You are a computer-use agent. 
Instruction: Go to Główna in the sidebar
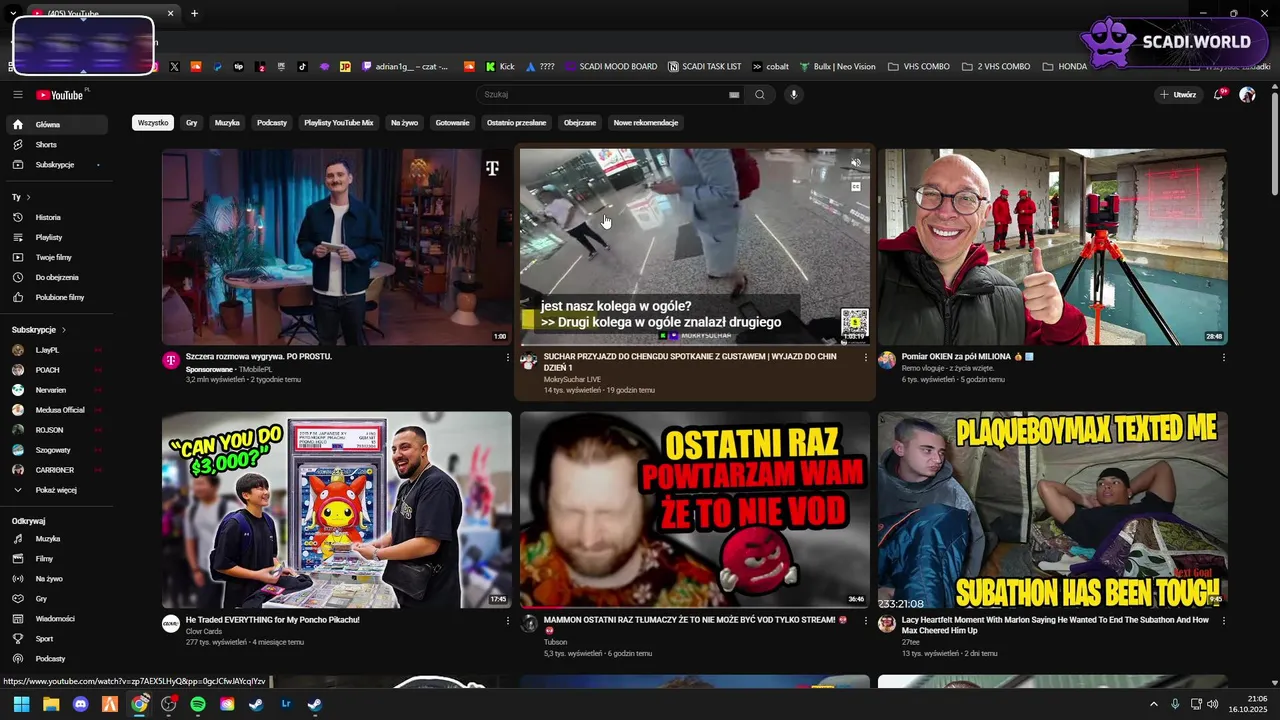click(x=56, y=125)
